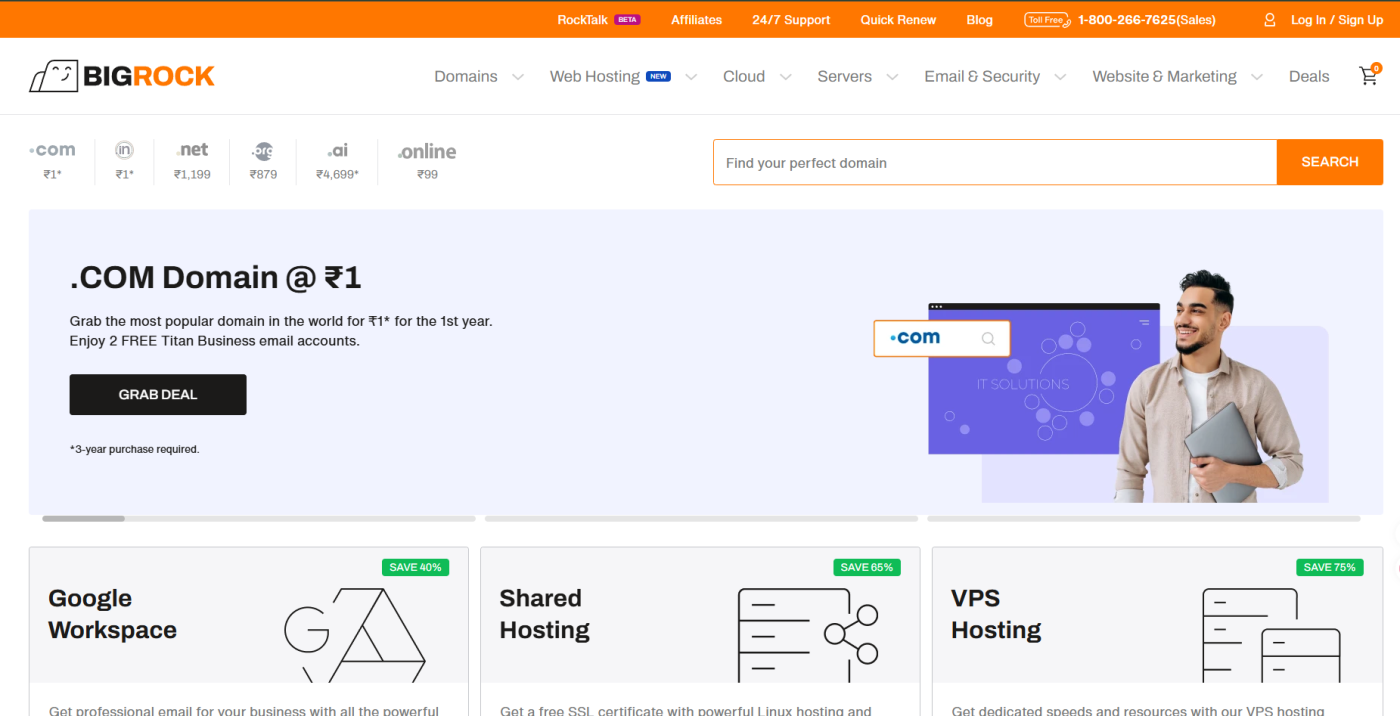The image size is (1400, 716).
Task: Click the SAVE 75% badge
Action: point(1329,567)
